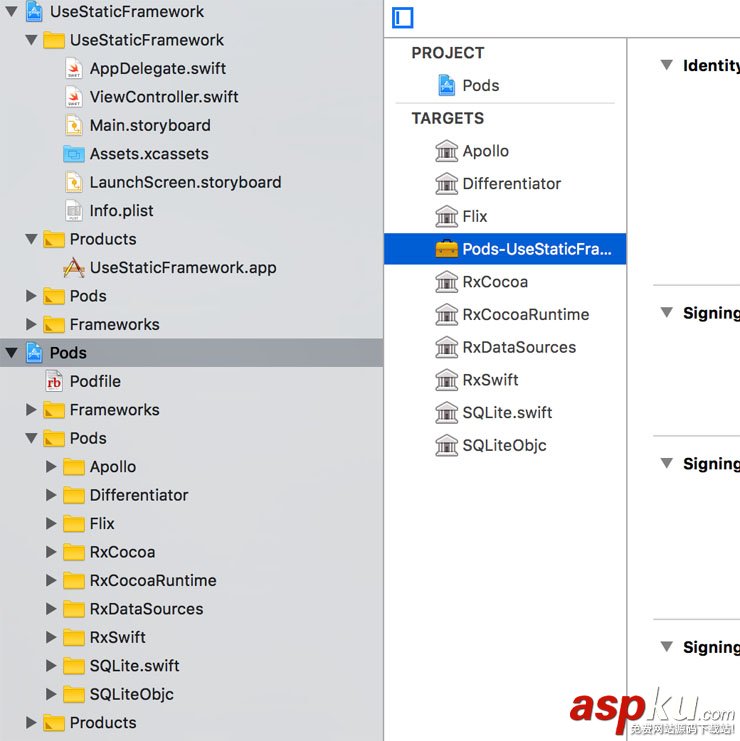
Task: Expand Frameworks folder under Pods project
Action: (x=31, y=410)
